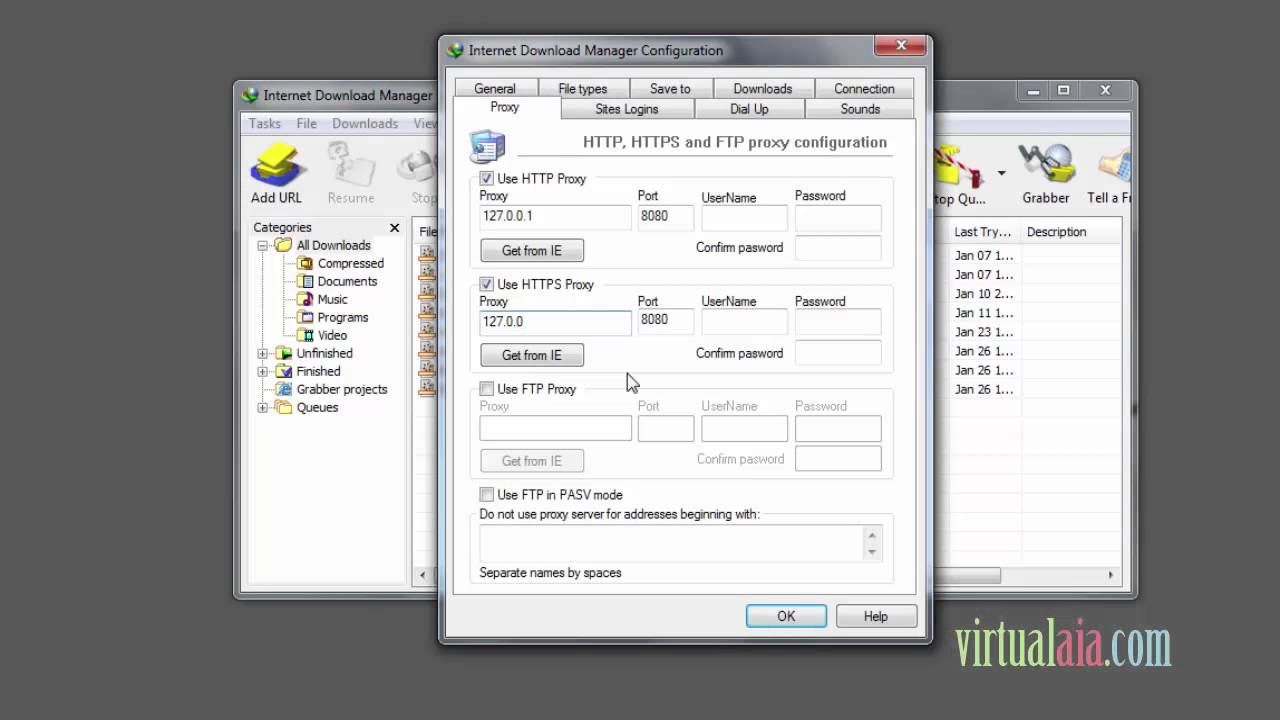The image size is (1280, 720).
Task: Click exclusion box scroll down arrow
Action: [872, 552]
